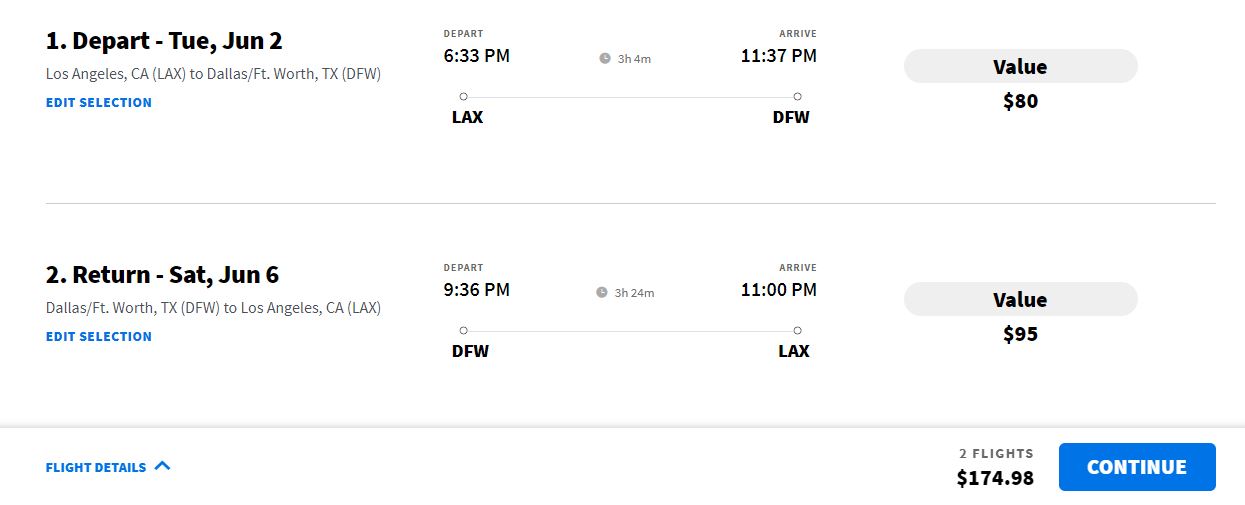
Task: Edit selection for the Tue, Jun 2 departure
Action: 99,102
